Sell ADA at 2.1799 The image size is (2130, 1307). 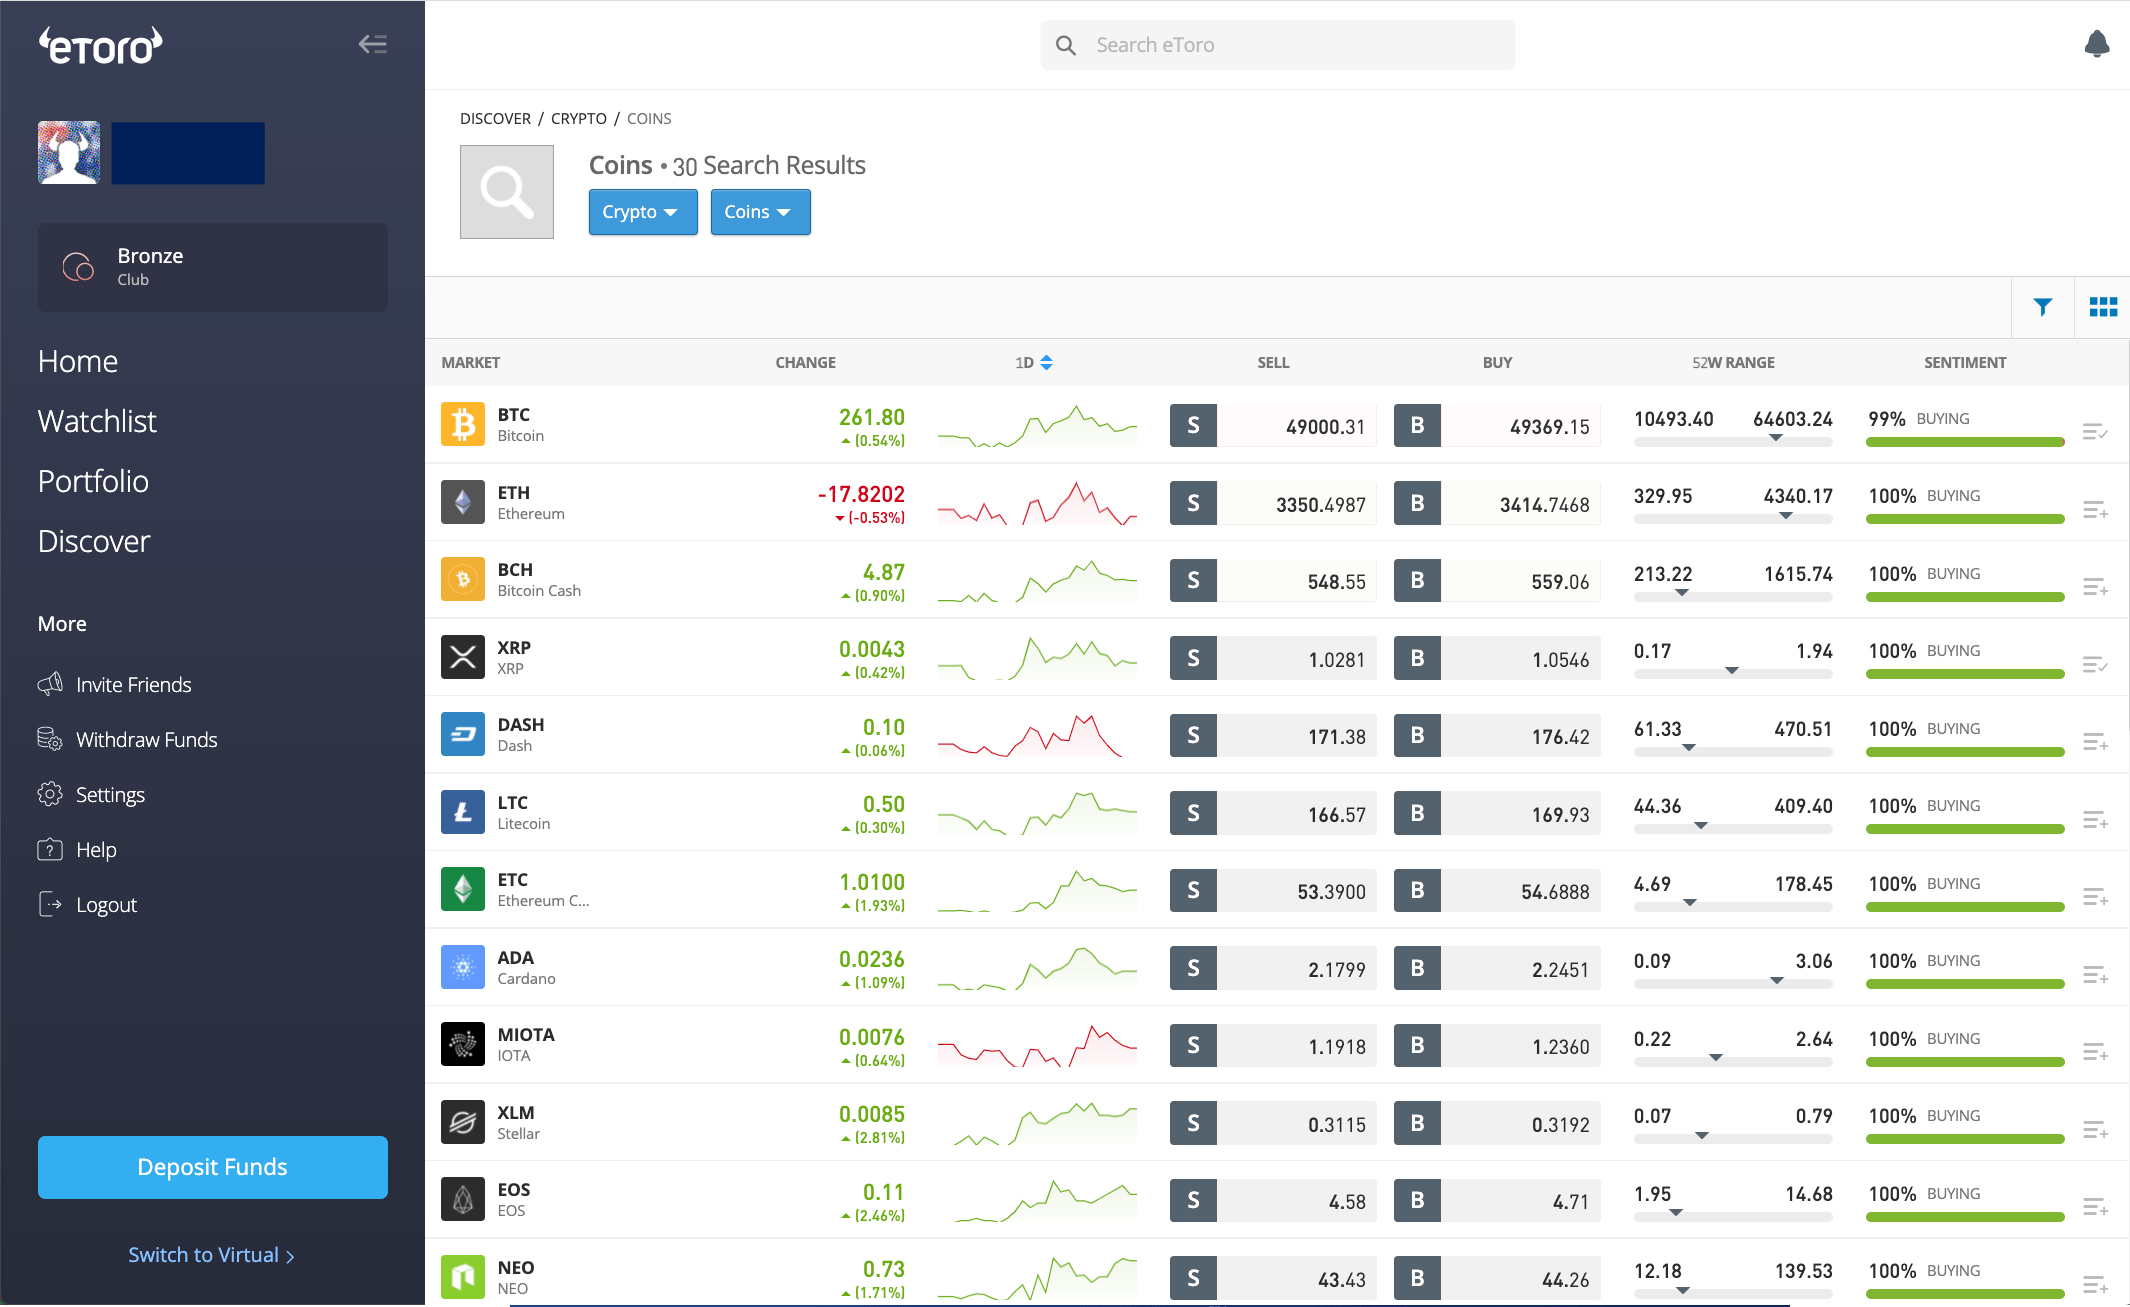point(1273,968)
